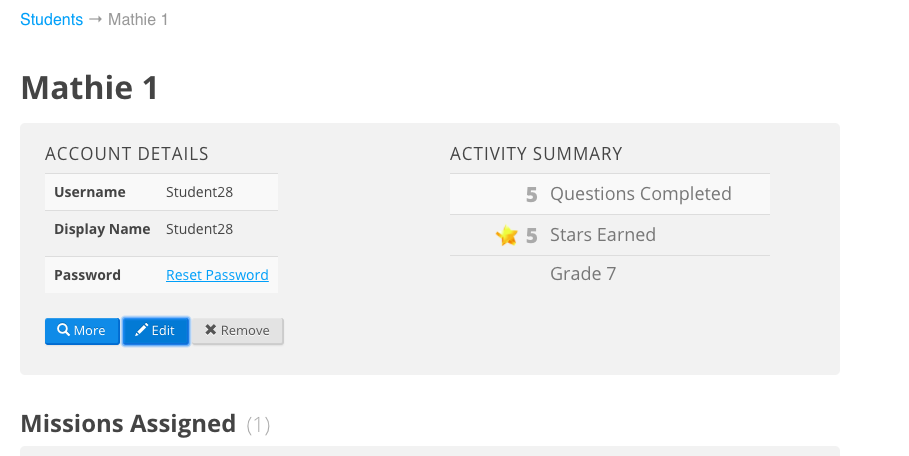Click the Edit button
This screenshot has height=456, width=909.
coord(155,331)
